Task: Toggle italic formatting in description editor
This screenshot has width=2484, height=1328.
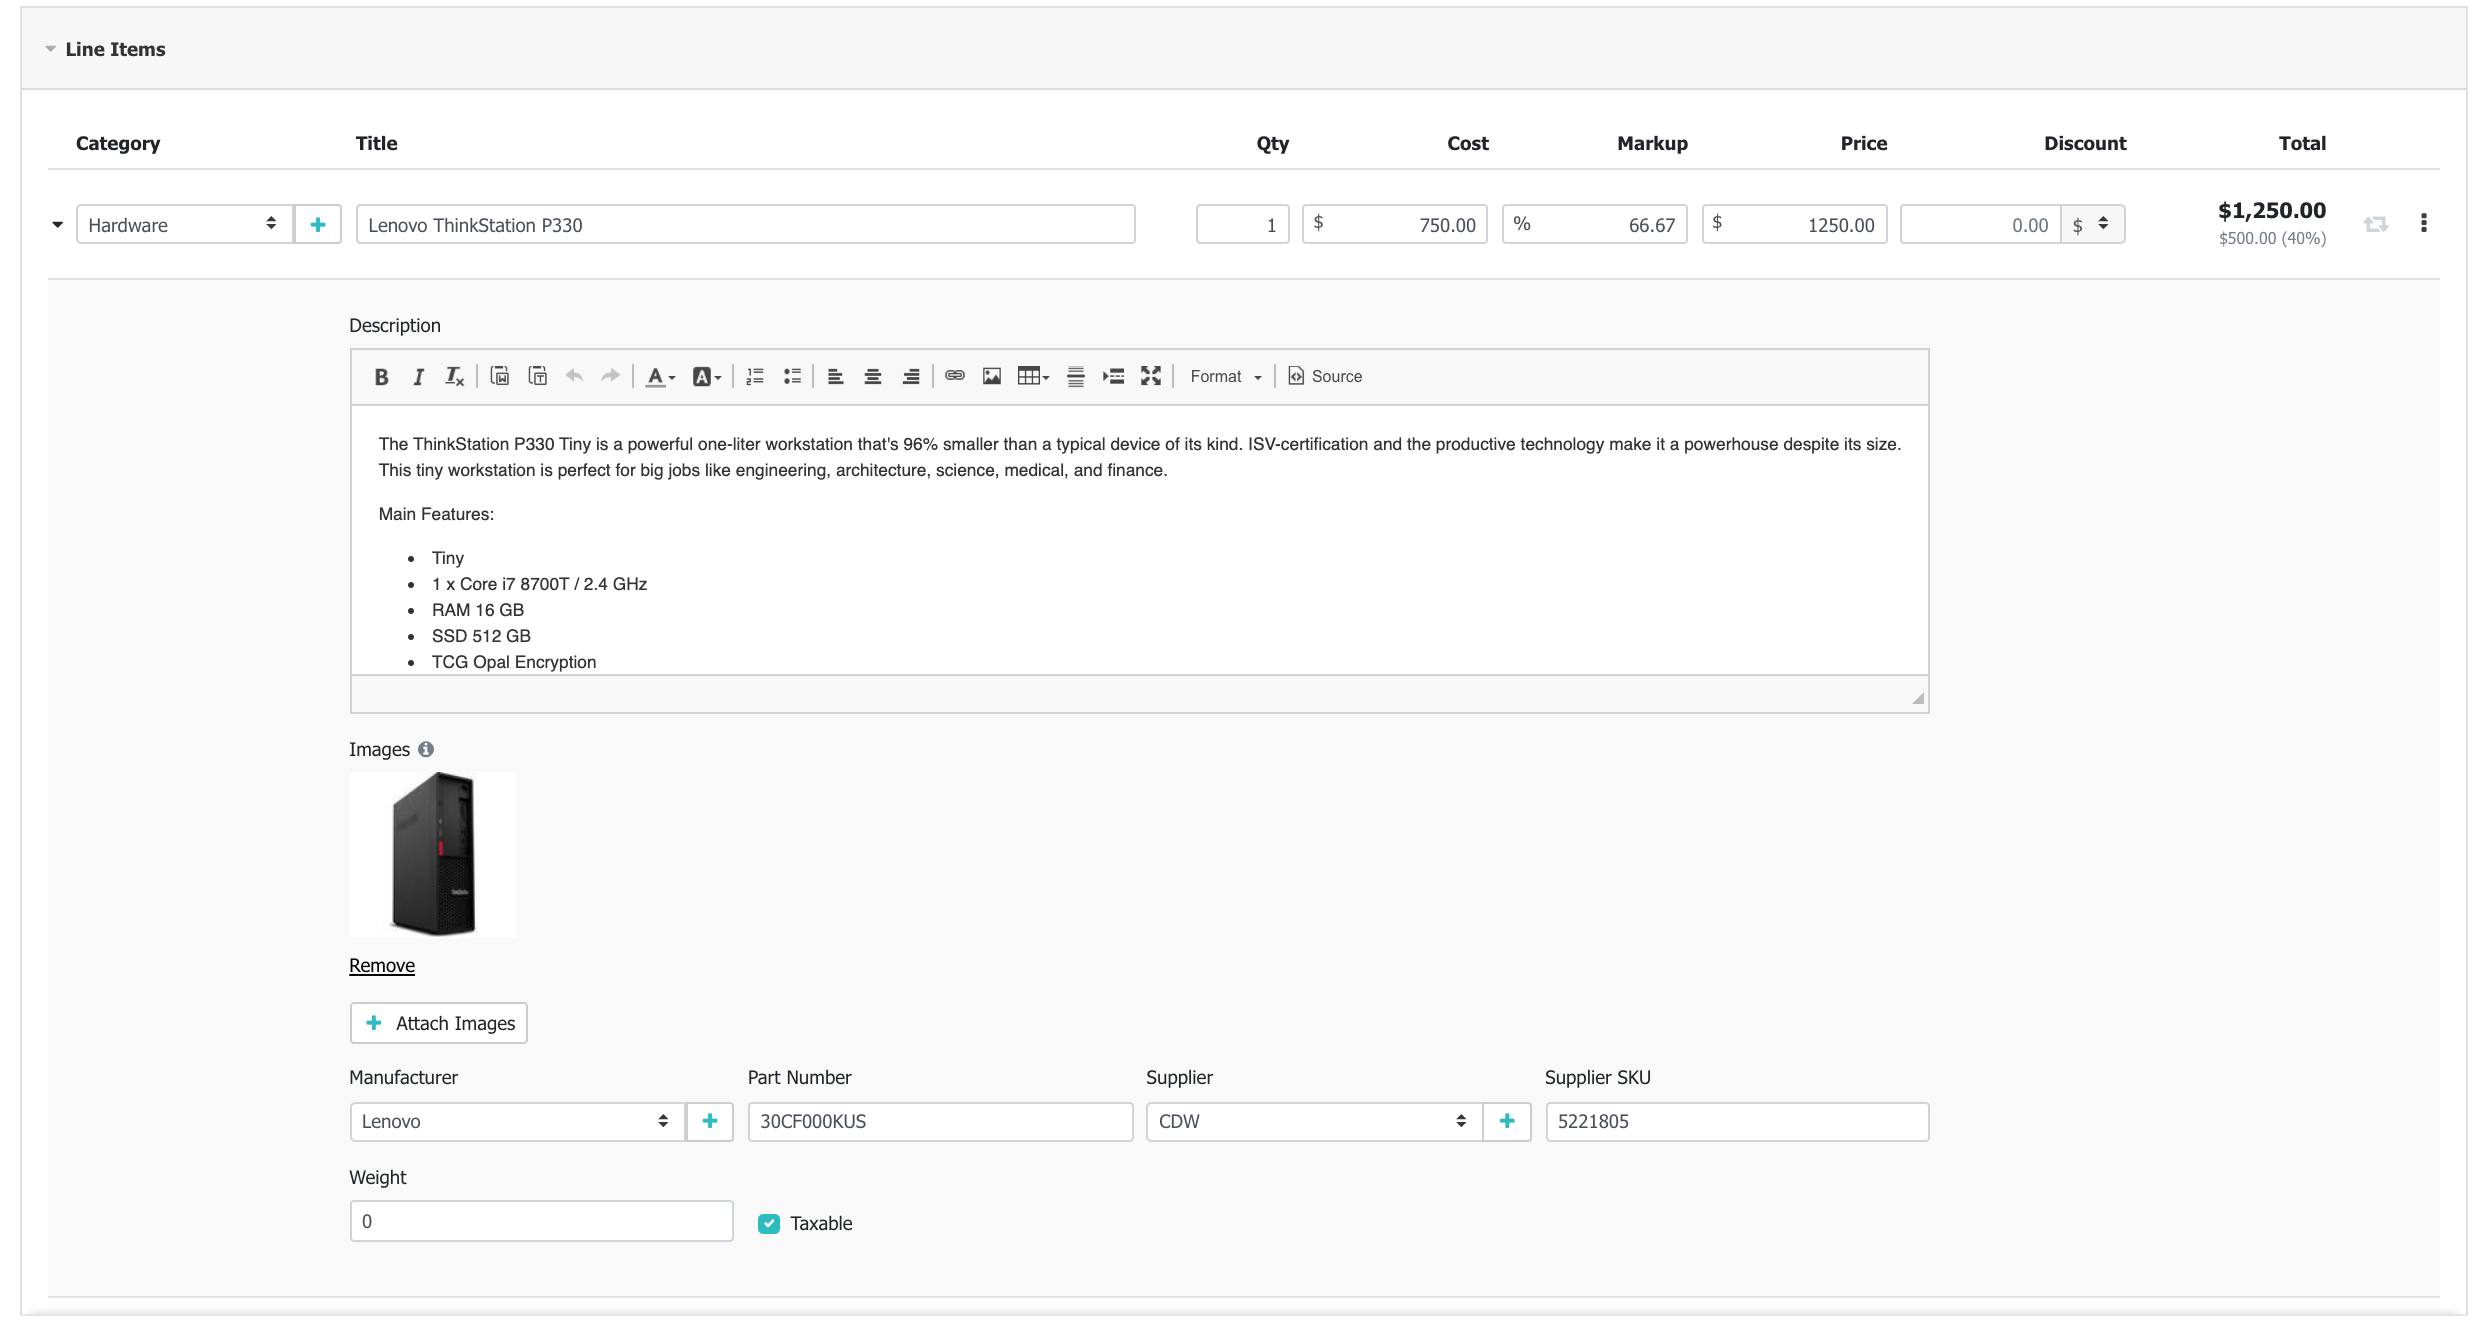Action: click(418, 377)
